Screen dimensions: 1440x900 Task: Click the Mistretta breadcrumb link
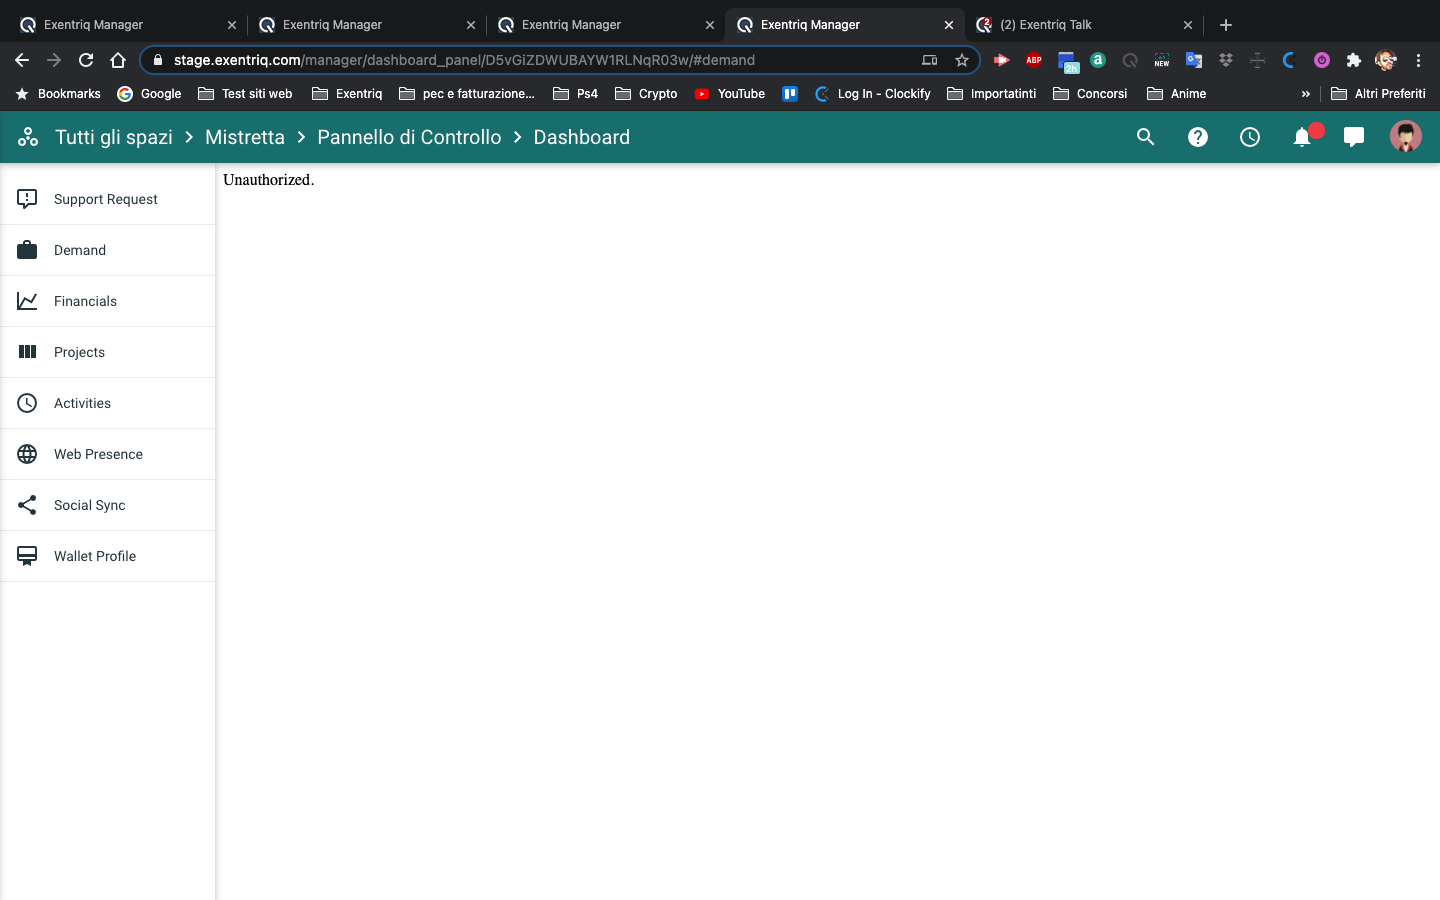click(x=245, y=137)
